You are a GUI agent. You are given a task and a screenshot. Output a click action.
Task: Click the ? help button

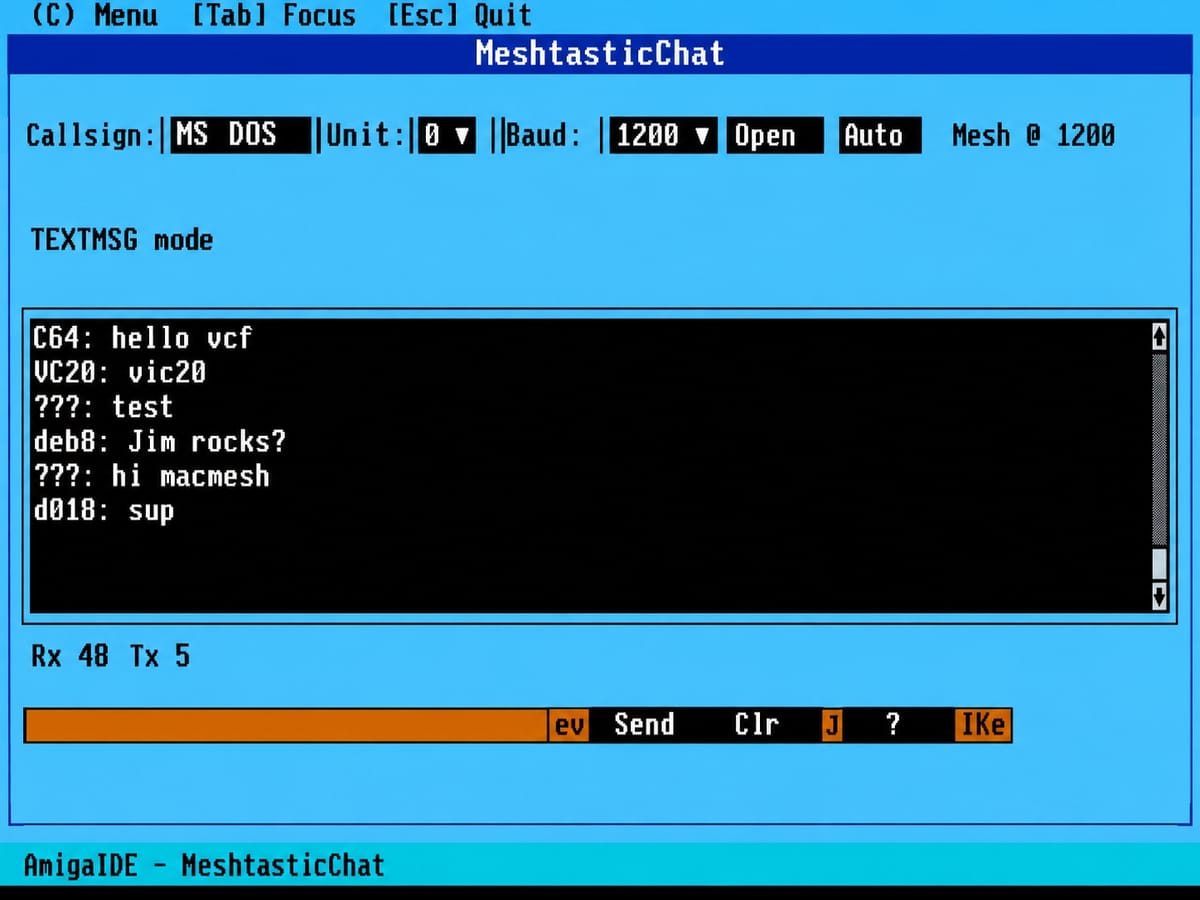point(893,725)
